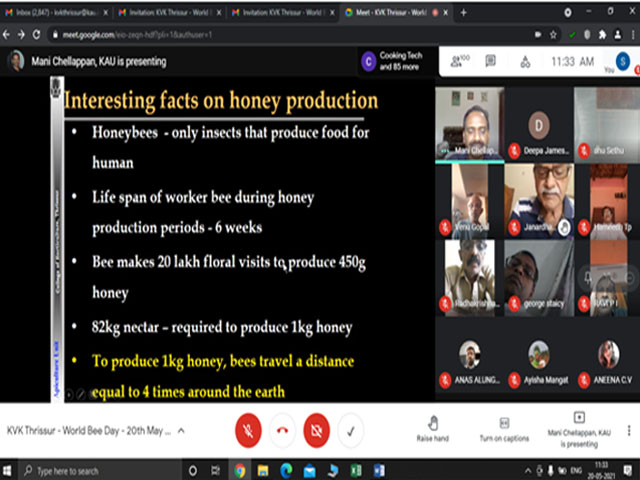Viewport: 640px width, 480px height.
Task: Click the Windows Start button
Action: [x=8, y=471]
